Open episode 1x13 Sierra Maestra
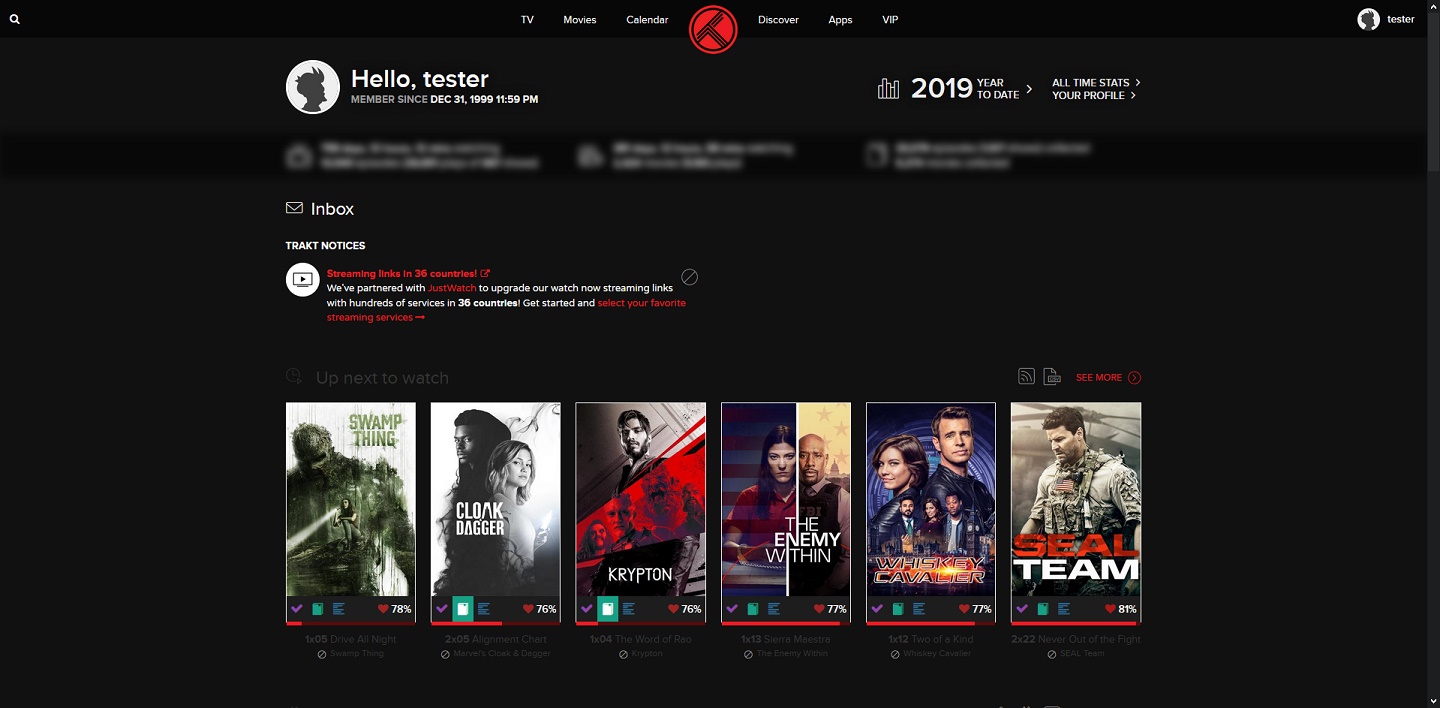 785,639
